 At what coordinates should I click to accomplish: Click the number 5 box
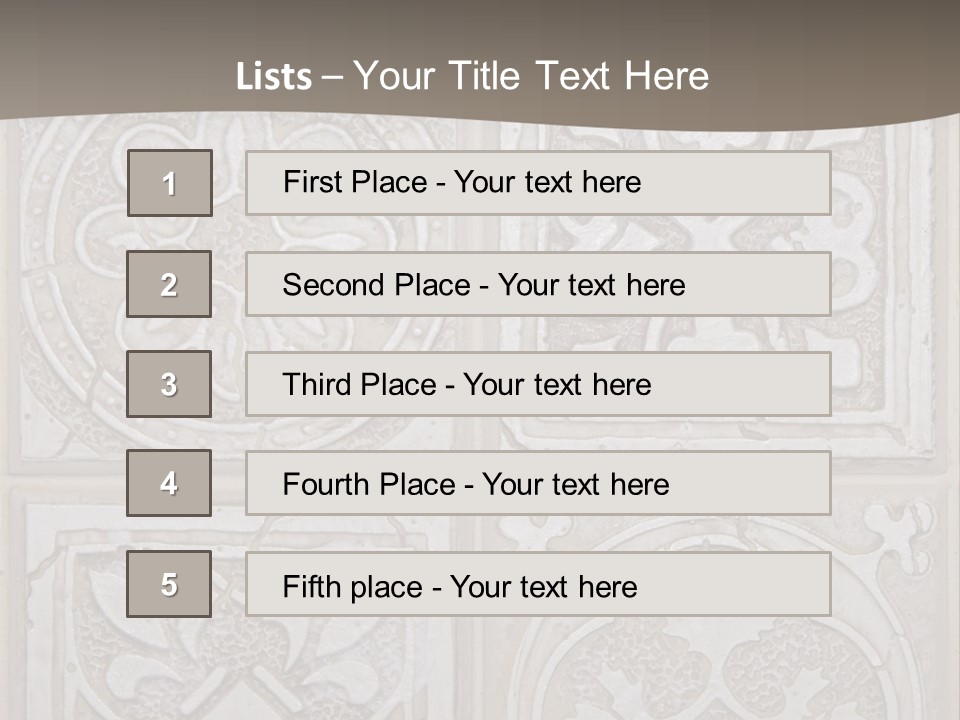[x=169, y=584]
